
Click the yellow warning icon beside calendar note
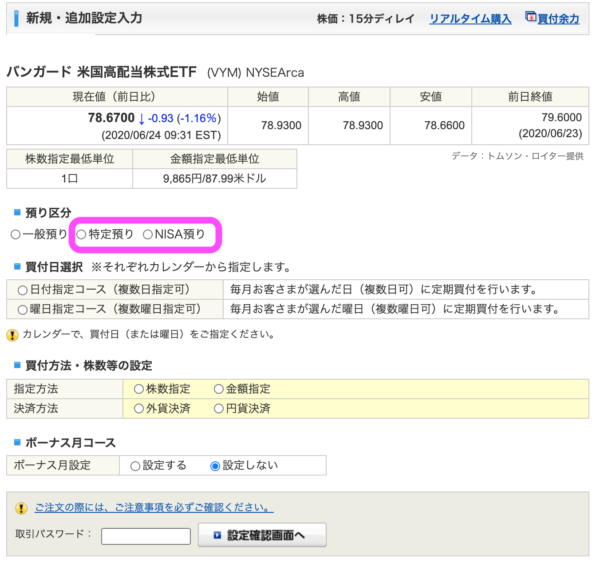click(13, 335)
